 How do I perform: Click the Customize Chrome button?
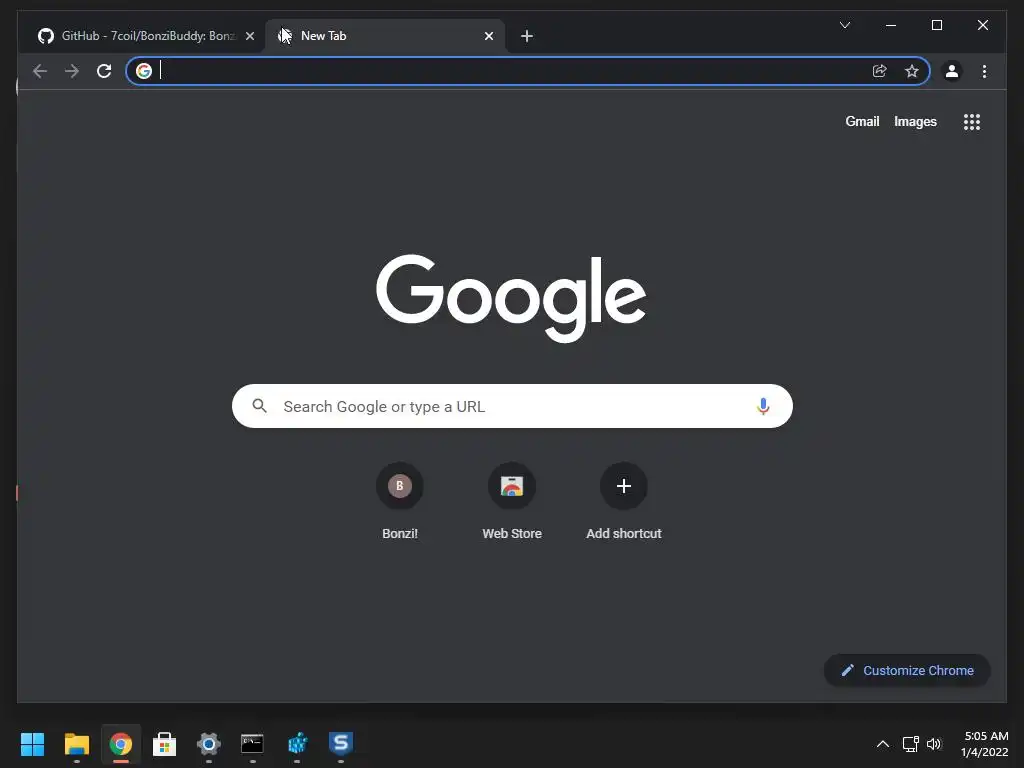click(x=907, y=671)
